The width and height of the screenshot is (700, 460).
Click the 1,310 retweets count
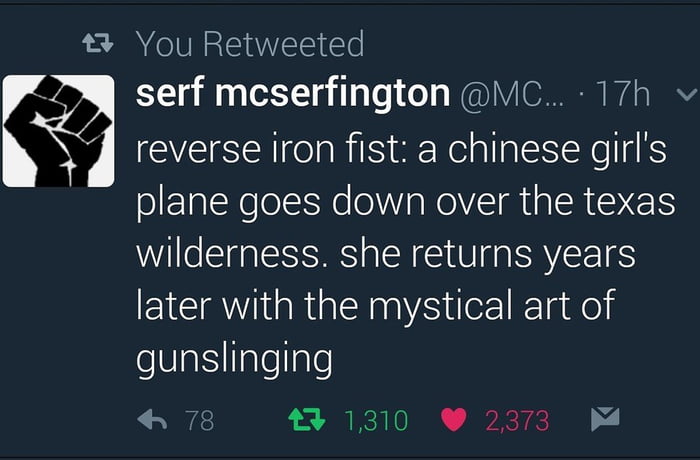[376, 420]
